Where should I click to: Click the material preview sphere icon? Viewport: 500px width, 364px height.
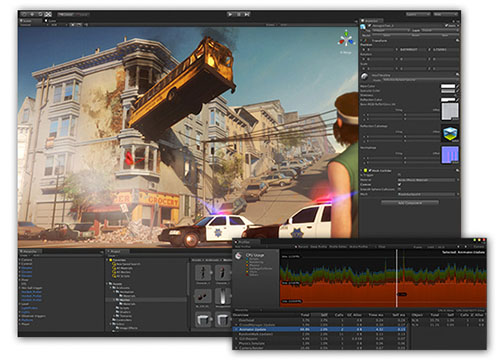(365, 77)
